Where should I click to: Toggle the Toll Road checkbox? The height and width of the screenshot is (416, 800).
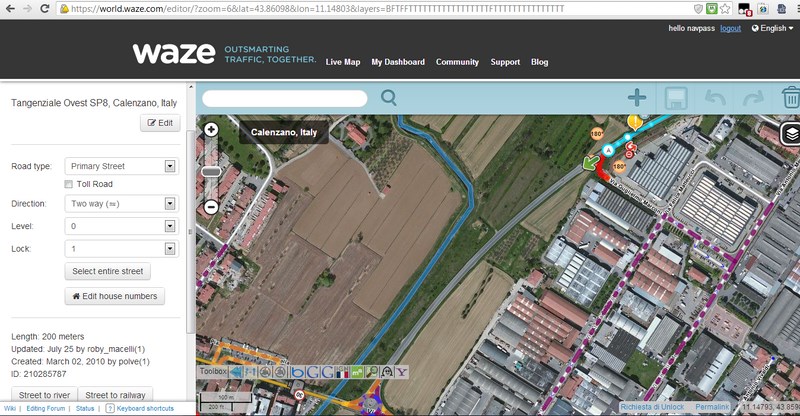(68, 184)
